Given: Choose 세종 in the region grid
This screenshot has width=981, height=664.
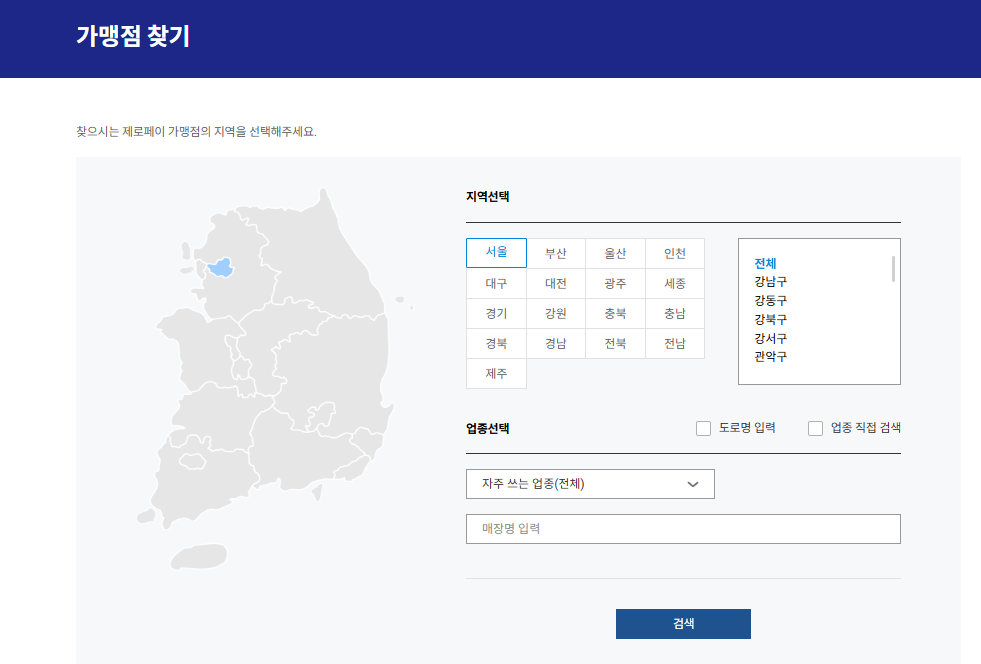Looking at the screenshot, I should 674,283.
